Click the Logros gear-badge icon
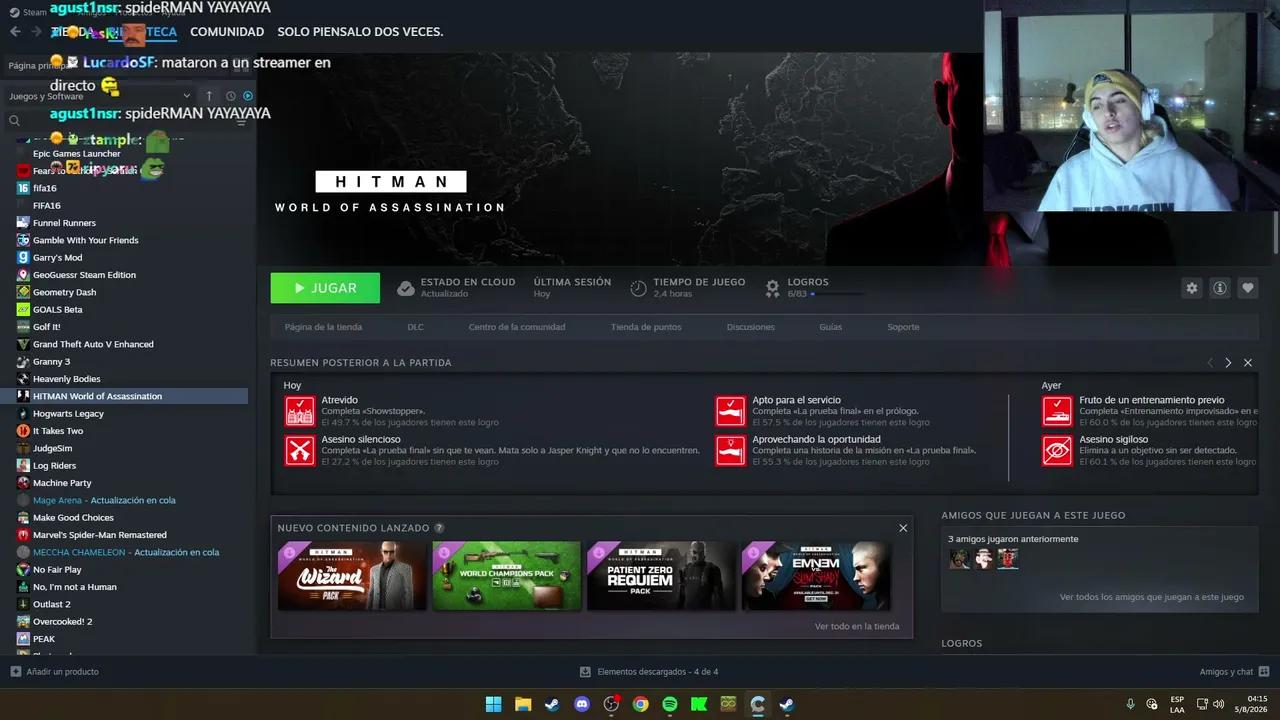1280x720 pixels. pyautogui.click(x=772, y=288)
